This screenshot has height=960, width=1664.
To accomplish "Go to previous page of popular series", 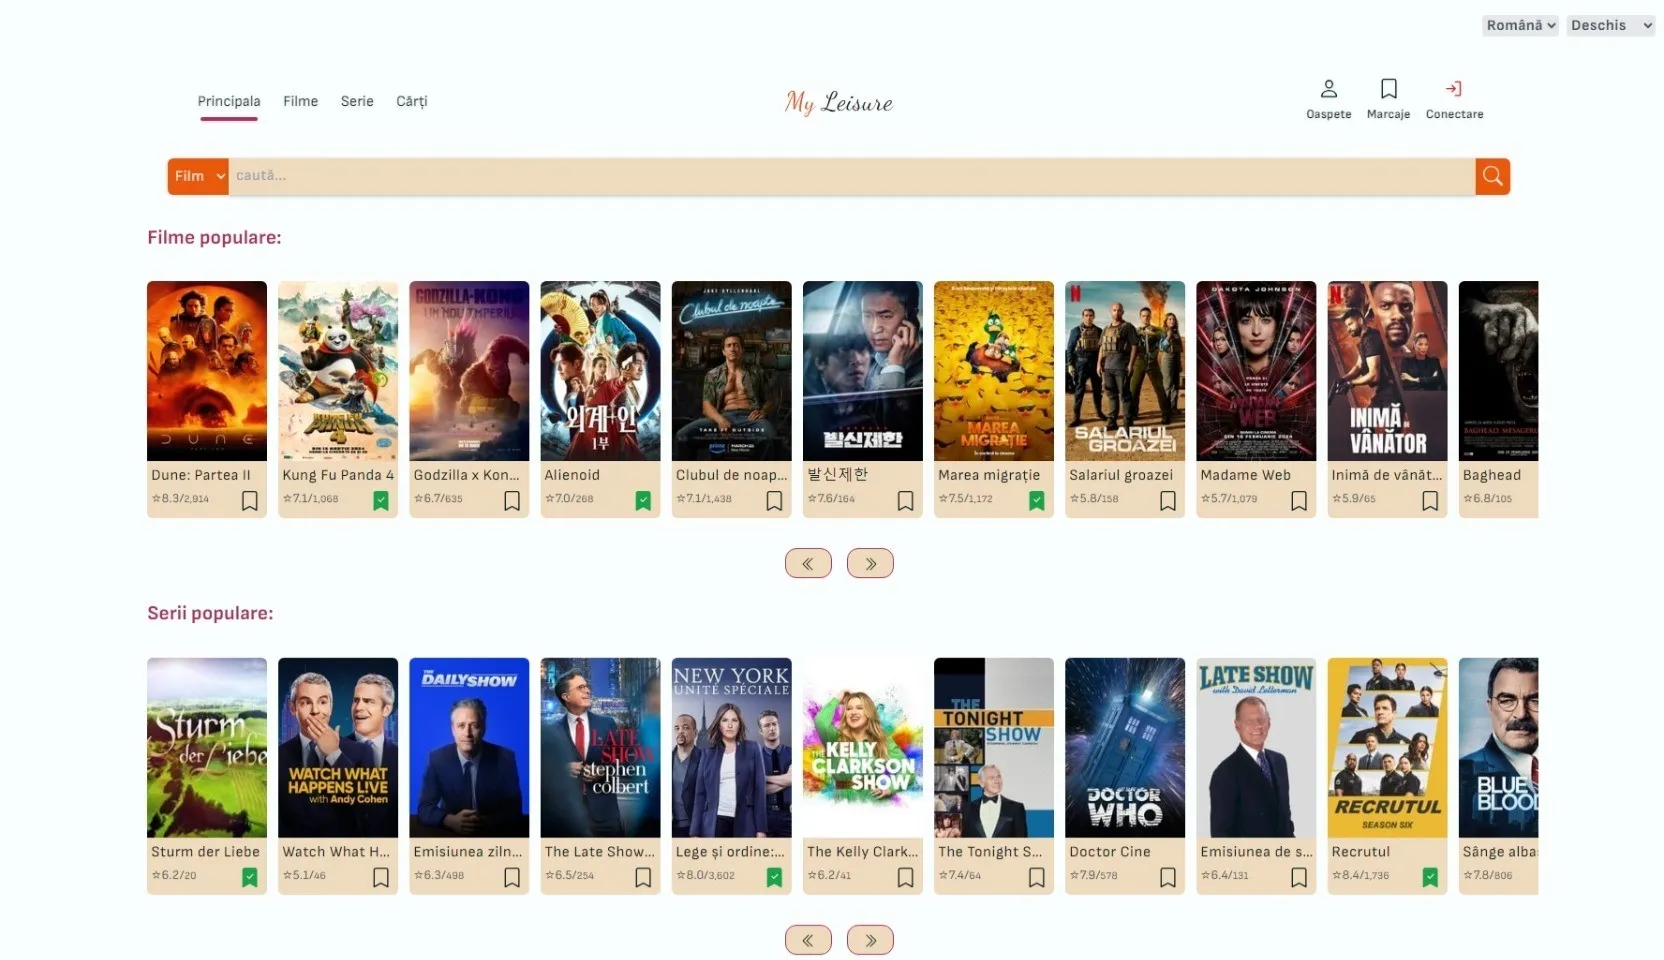I will [808, 940].
